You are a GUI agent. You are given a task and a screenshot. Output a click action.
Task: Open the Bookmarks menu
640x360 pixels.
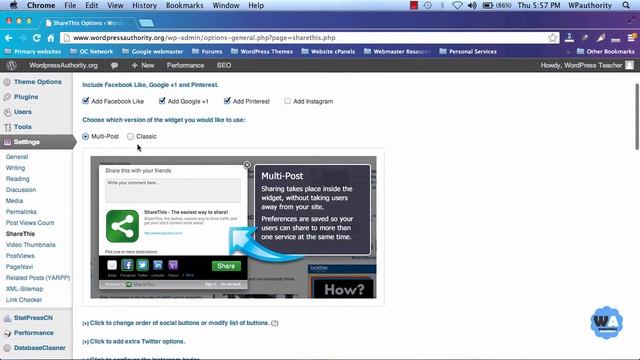coord(184,5)
